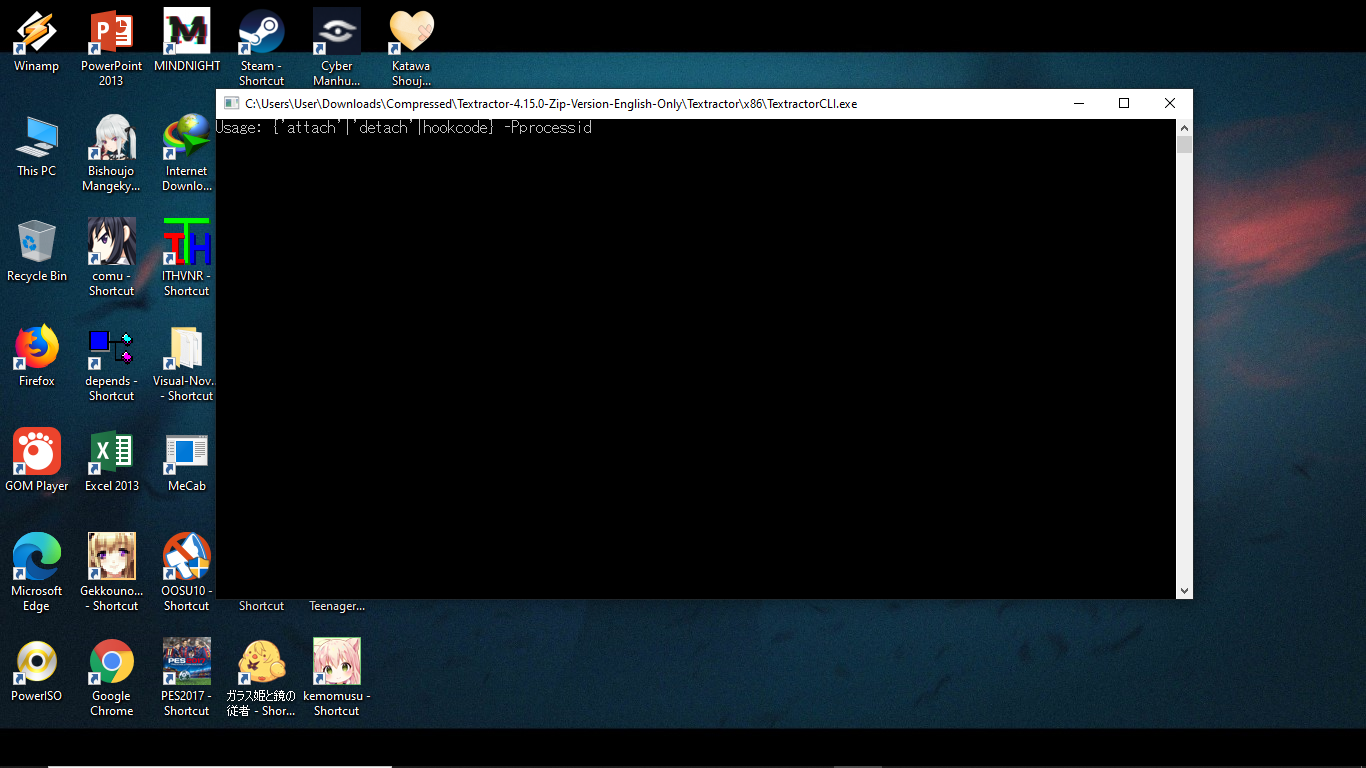Open the TextractorCLI window system menu icon
The width and height of the screenshot is (1366, 768).
(x=231, y=103)
